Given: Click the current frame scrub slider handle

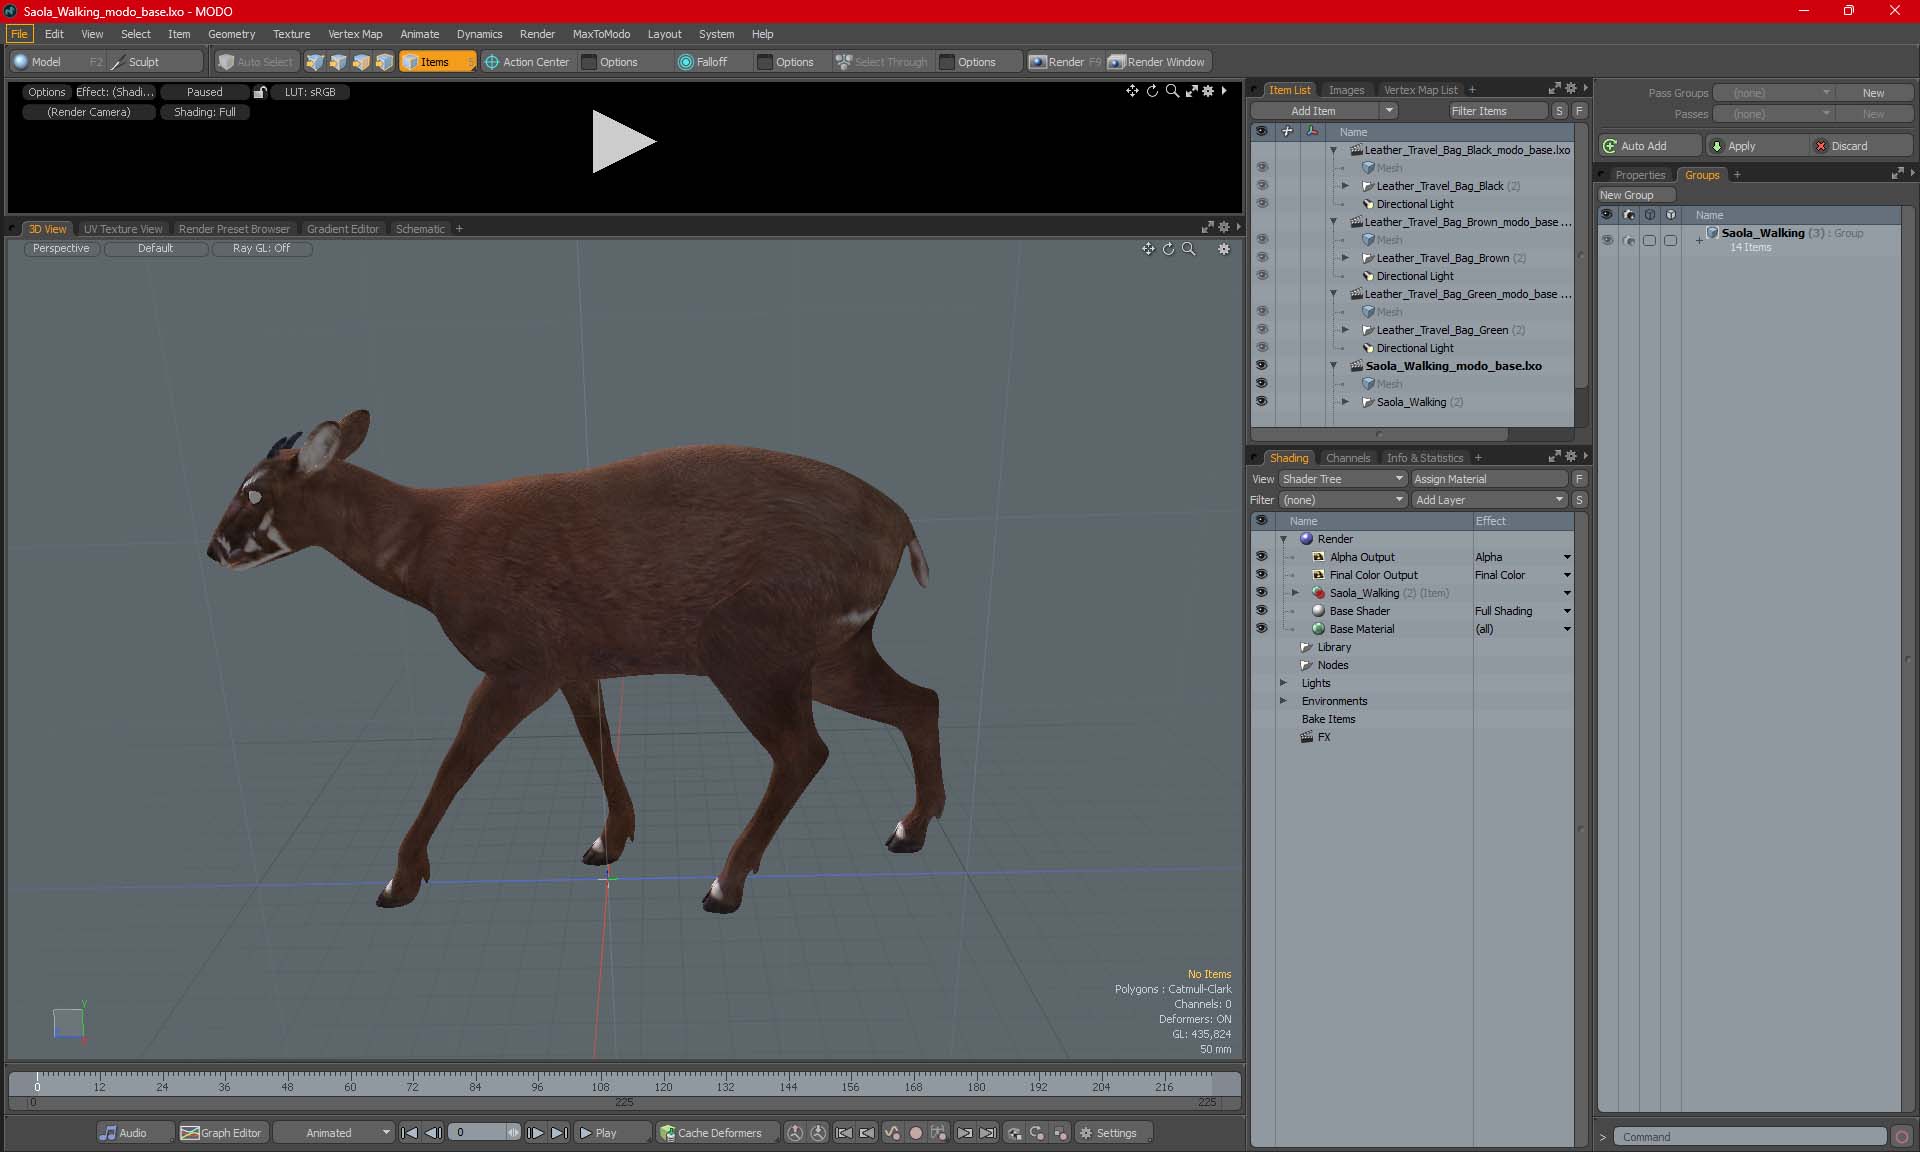Looking at the screenshot, I should coord(513,1133).
